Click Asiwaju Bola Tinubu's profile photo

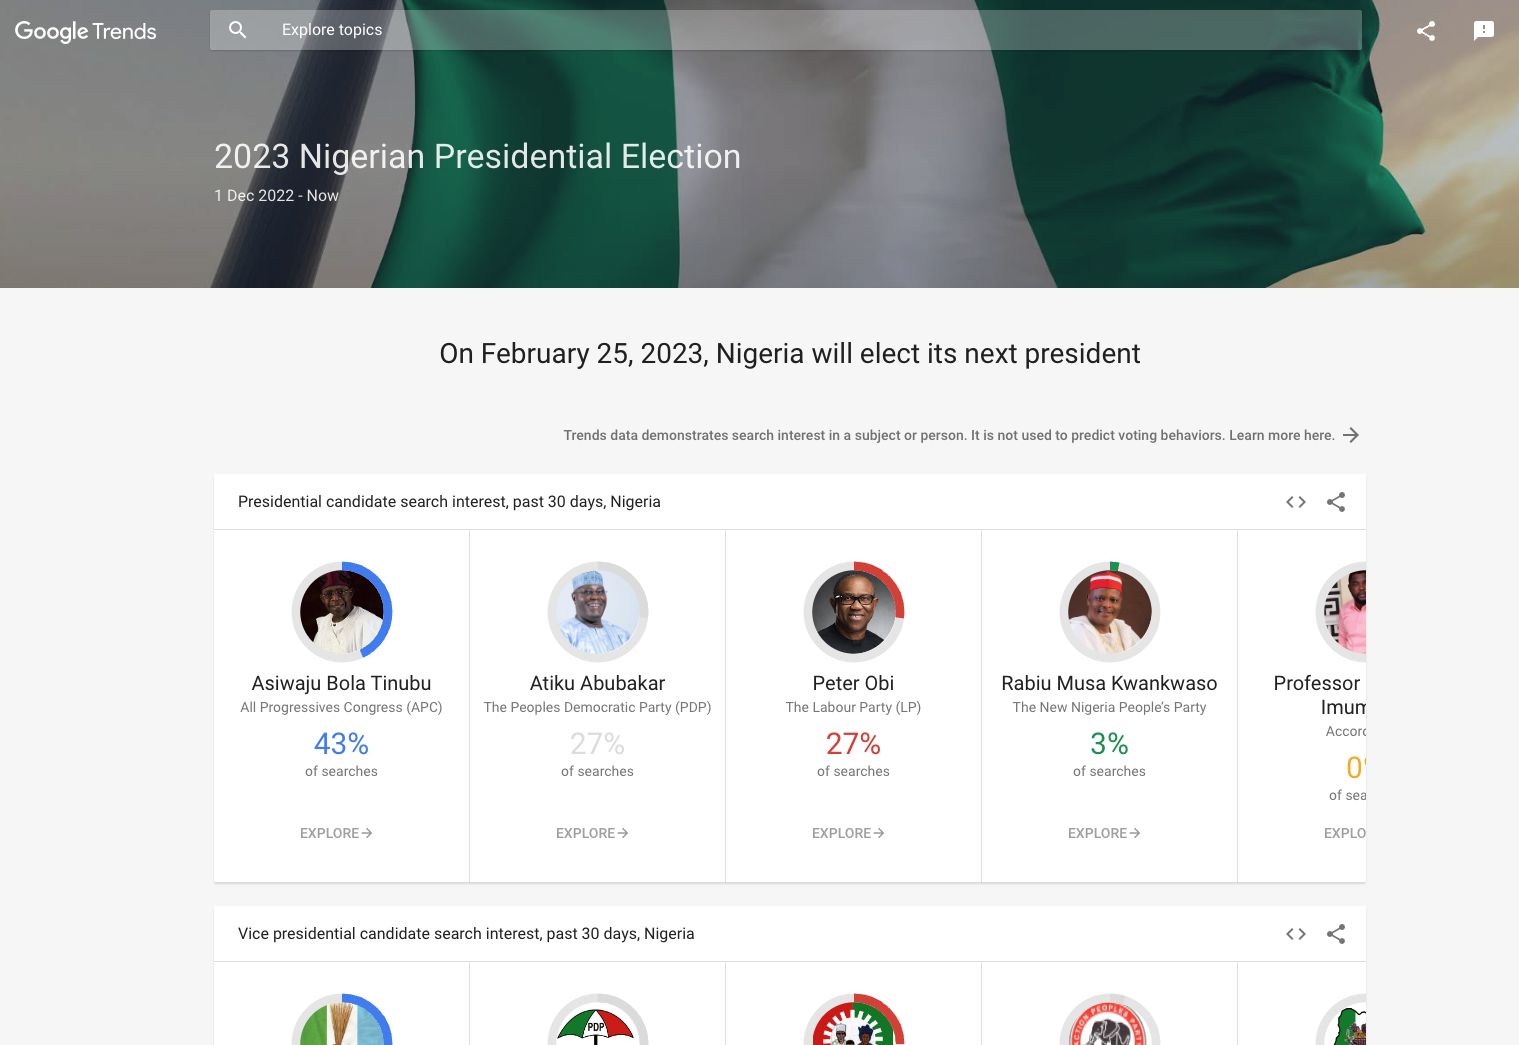pos(342,612)
